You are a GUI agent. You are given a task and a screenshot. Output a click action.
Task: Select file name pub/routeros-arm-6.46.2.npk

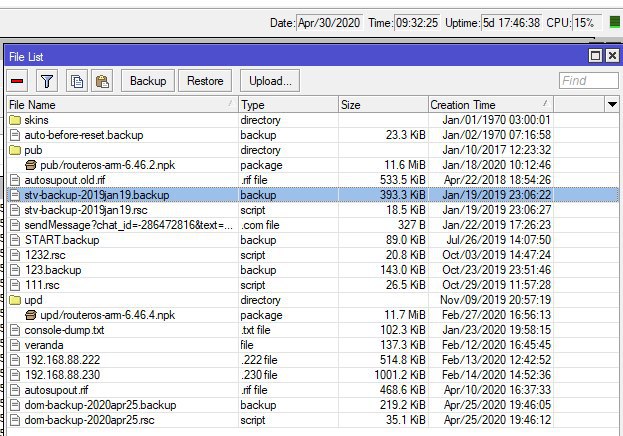click(x=108, y=165)
